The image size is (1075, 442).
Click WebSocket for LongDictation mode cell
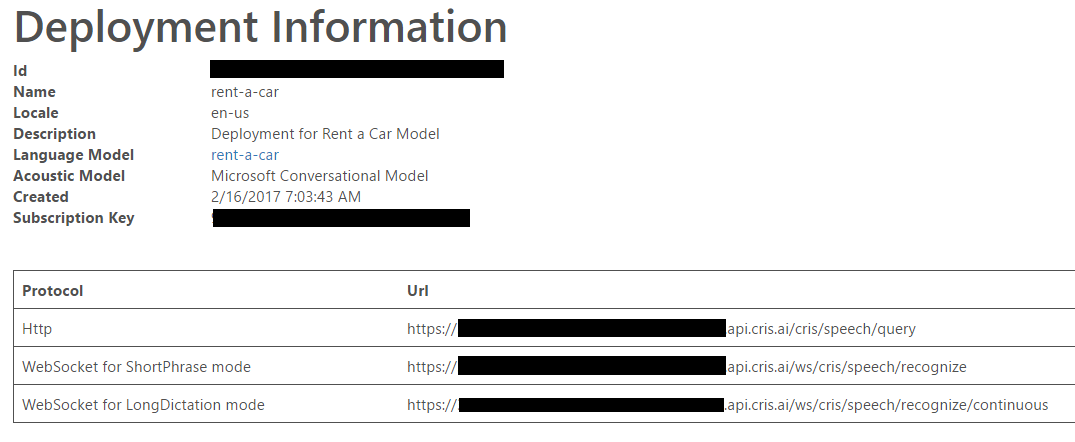[143, 405]
